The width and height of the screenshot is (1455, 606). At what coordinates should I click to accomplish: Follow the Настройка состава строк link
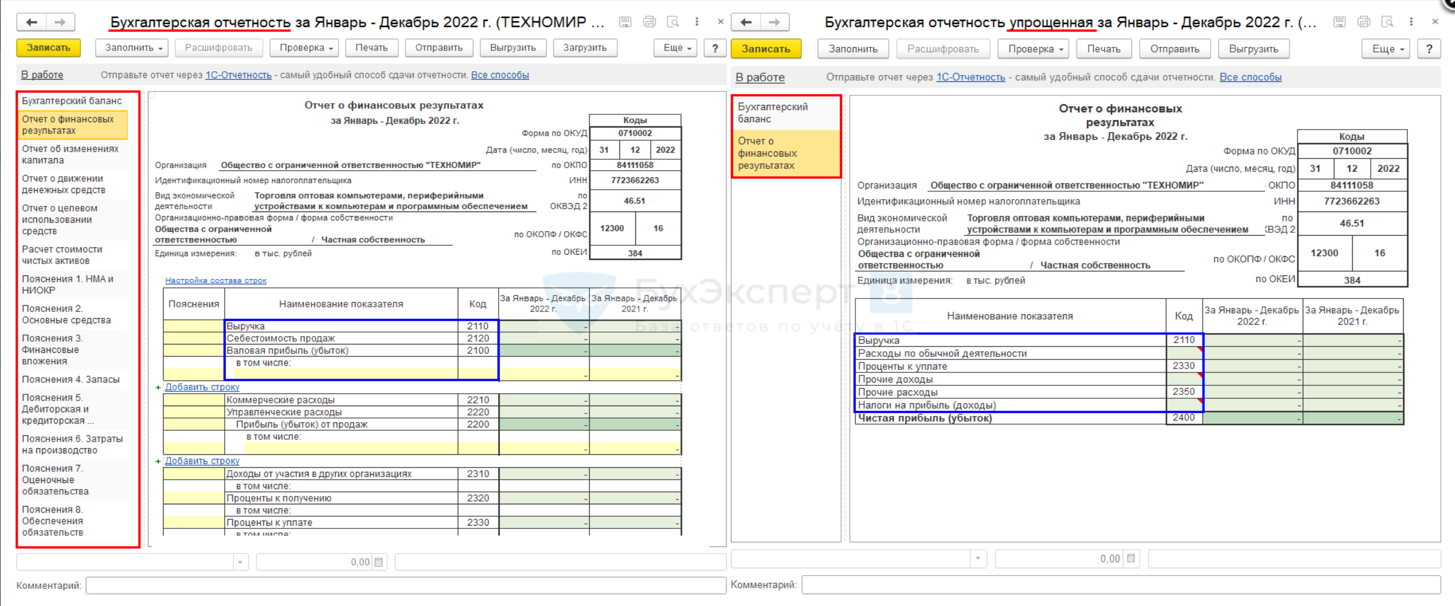pyautogui.click(x=215, y=281)
